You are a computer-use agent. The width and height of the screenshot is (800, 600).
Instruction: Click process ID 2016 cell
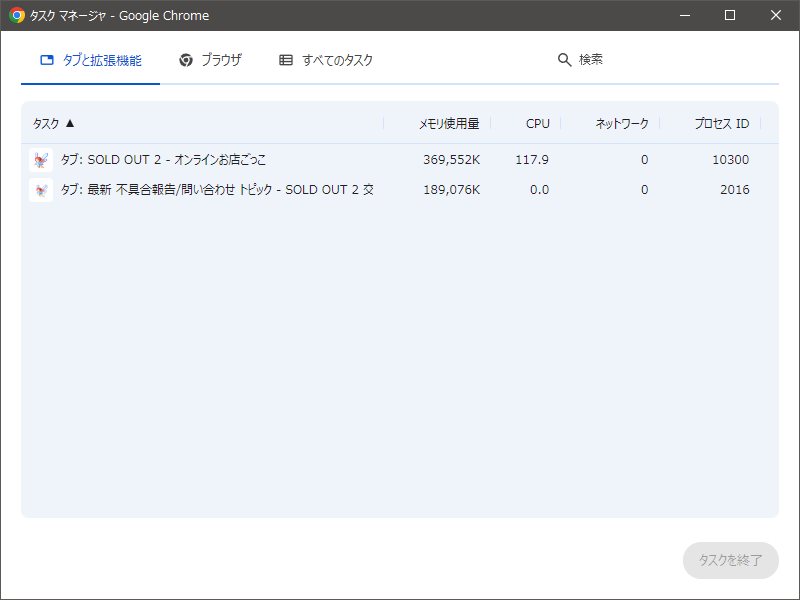point(734,190)
